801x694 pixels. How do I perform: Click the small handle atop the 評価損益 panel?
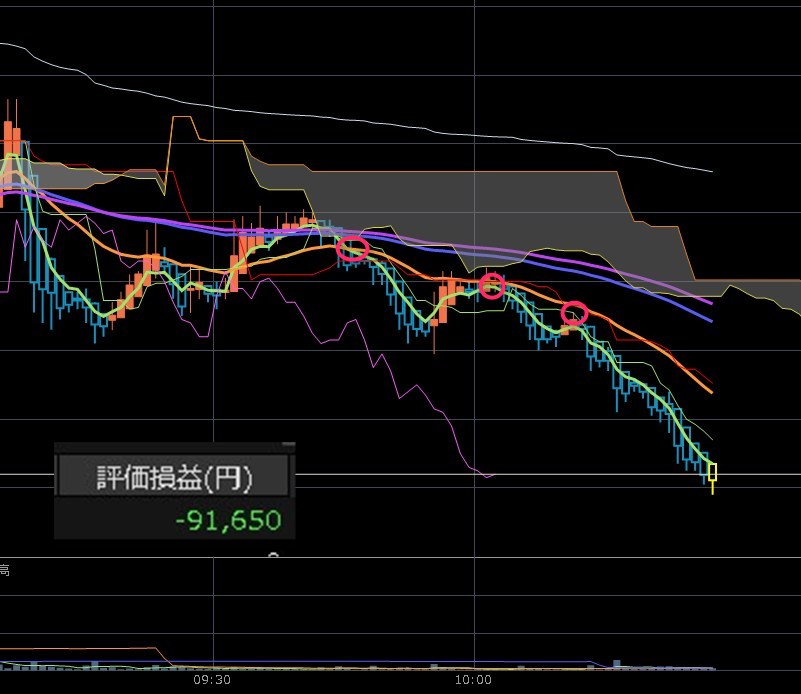pos(288,444)
